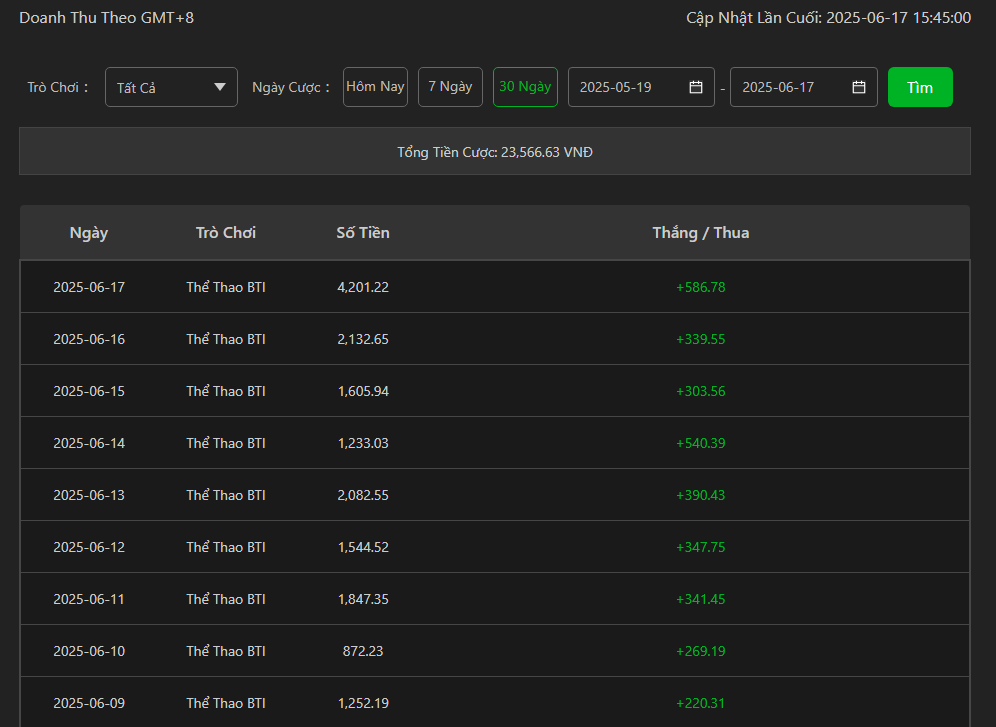
Task: Click the 'Số Tiền' column header
Action: coord(363,233)
